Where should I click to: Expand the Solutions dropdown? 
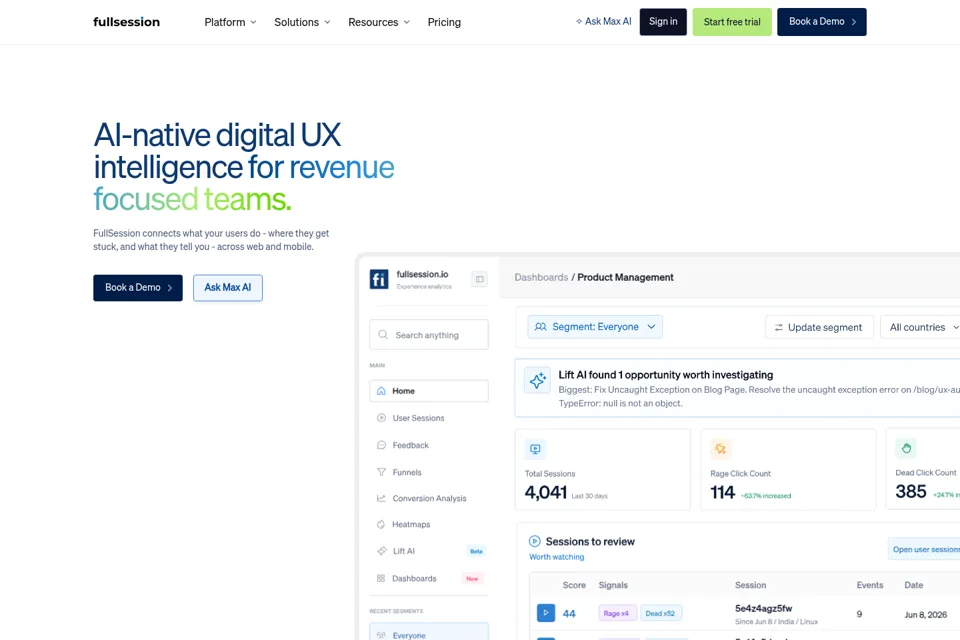click(302, 22)
